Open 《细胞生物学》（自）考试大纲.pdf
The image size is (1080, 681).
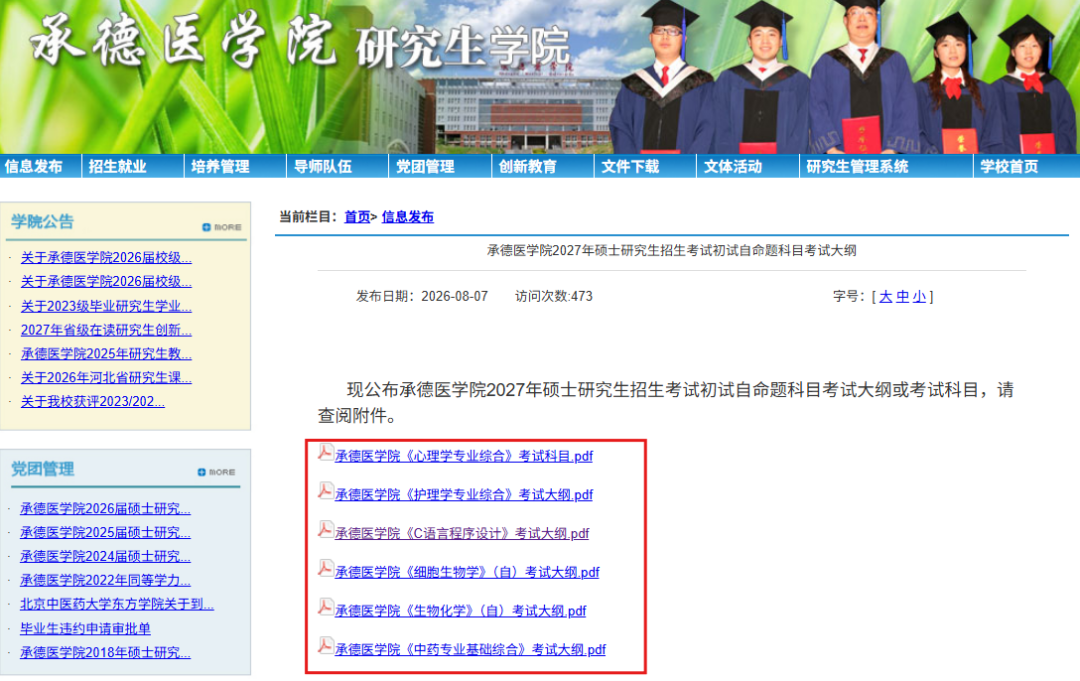coord(467,572)
